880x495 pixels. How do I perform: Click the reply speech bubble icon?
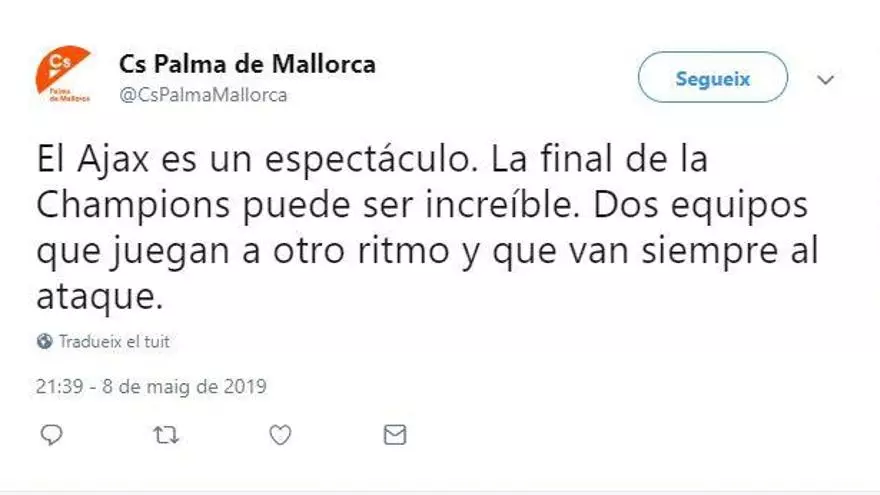(x=52, y=435)
